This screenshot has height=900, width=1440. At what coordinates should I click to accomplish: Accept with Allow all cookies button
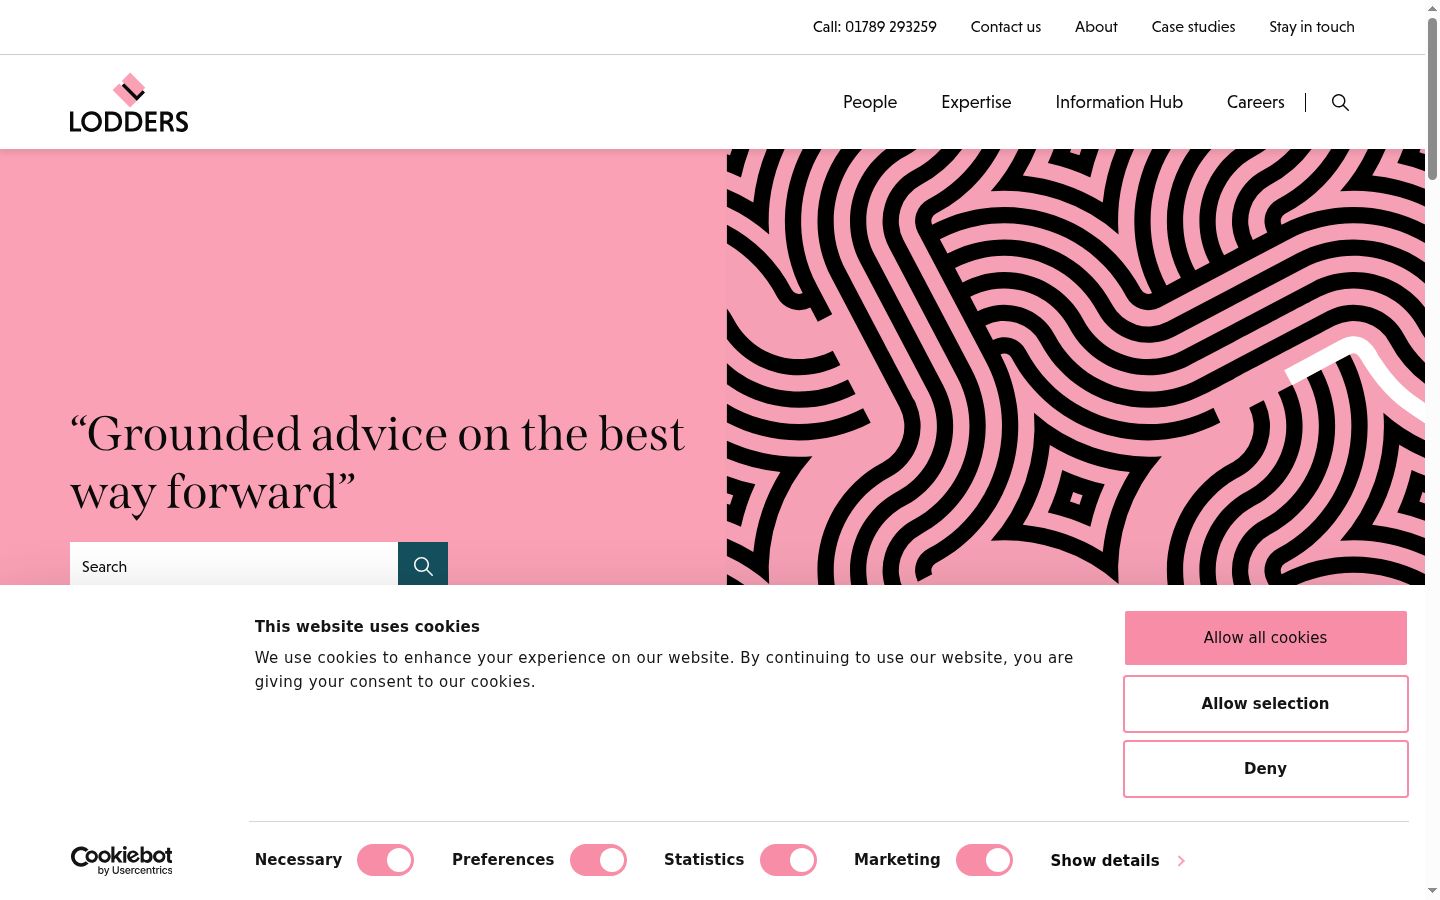tap(1265, 638)
